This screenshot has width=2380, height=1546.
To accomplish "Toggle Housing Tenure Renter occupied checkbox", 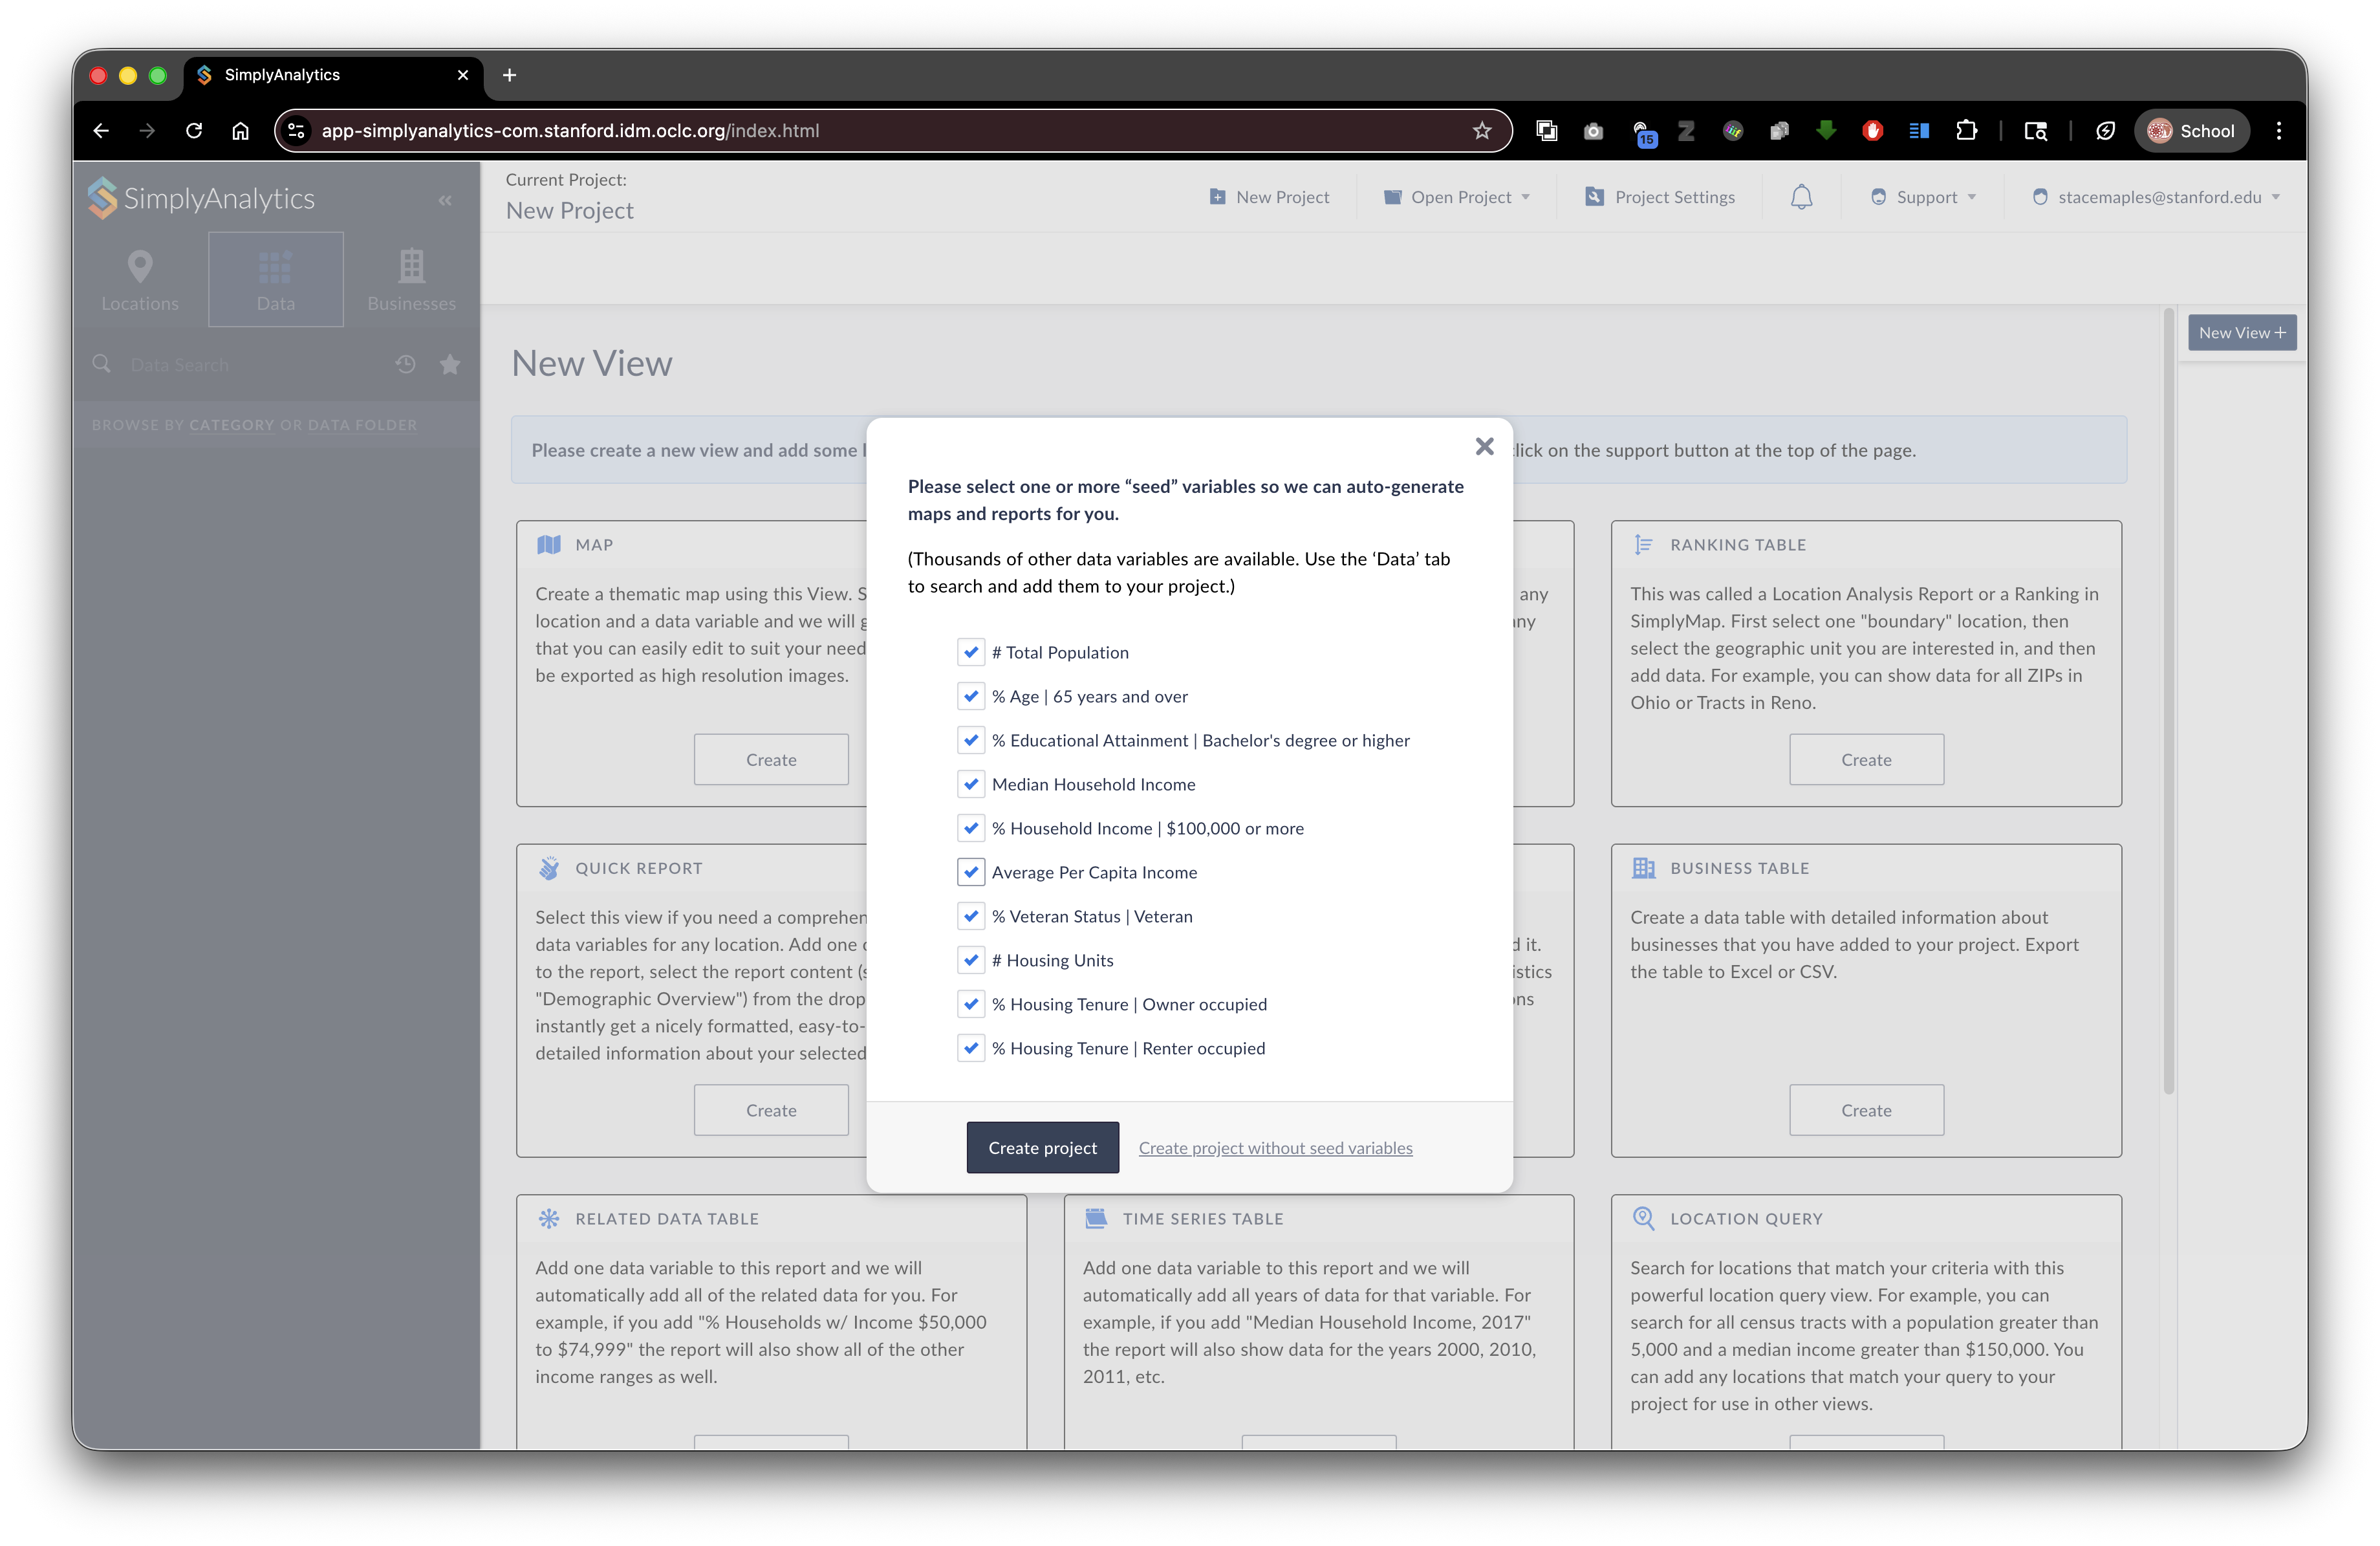I will (970, 1048).
